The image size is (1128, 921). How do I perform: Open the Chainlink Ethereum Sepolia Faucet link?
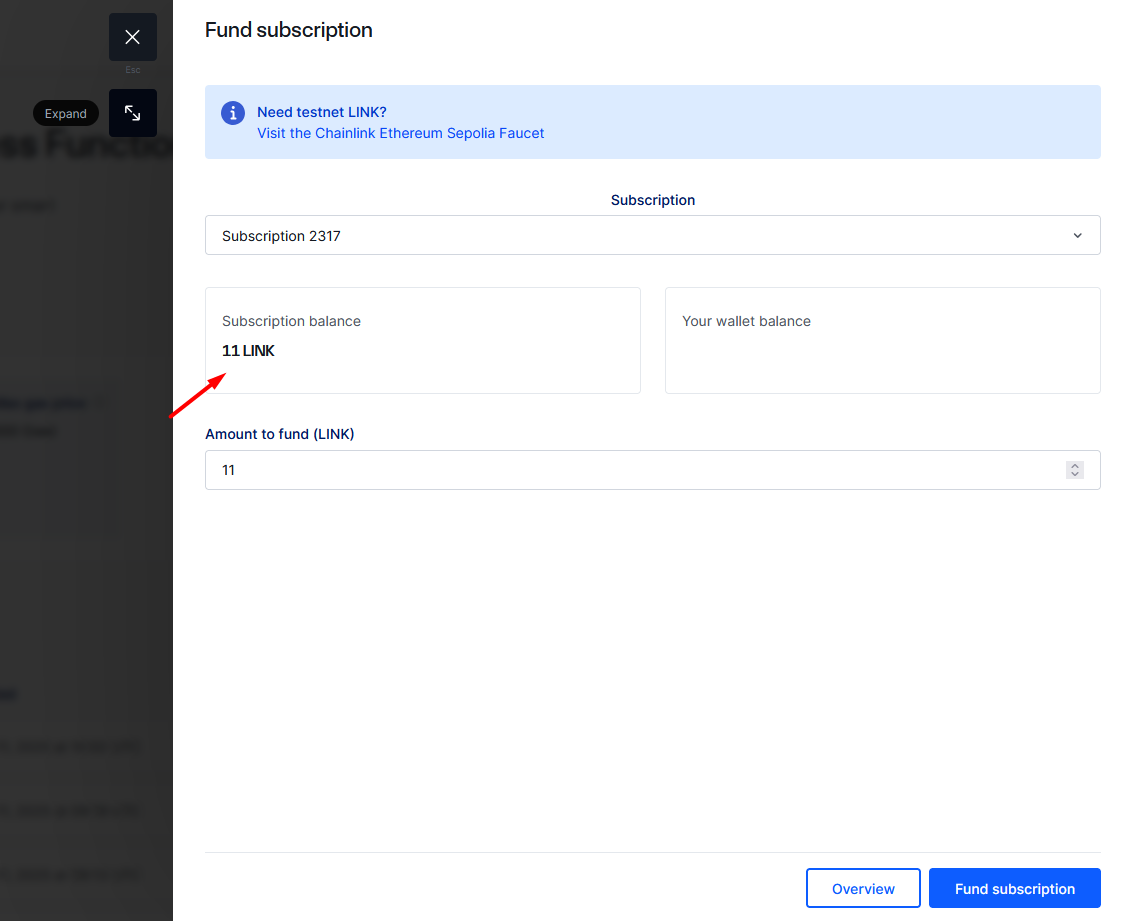tap(400, 133)
